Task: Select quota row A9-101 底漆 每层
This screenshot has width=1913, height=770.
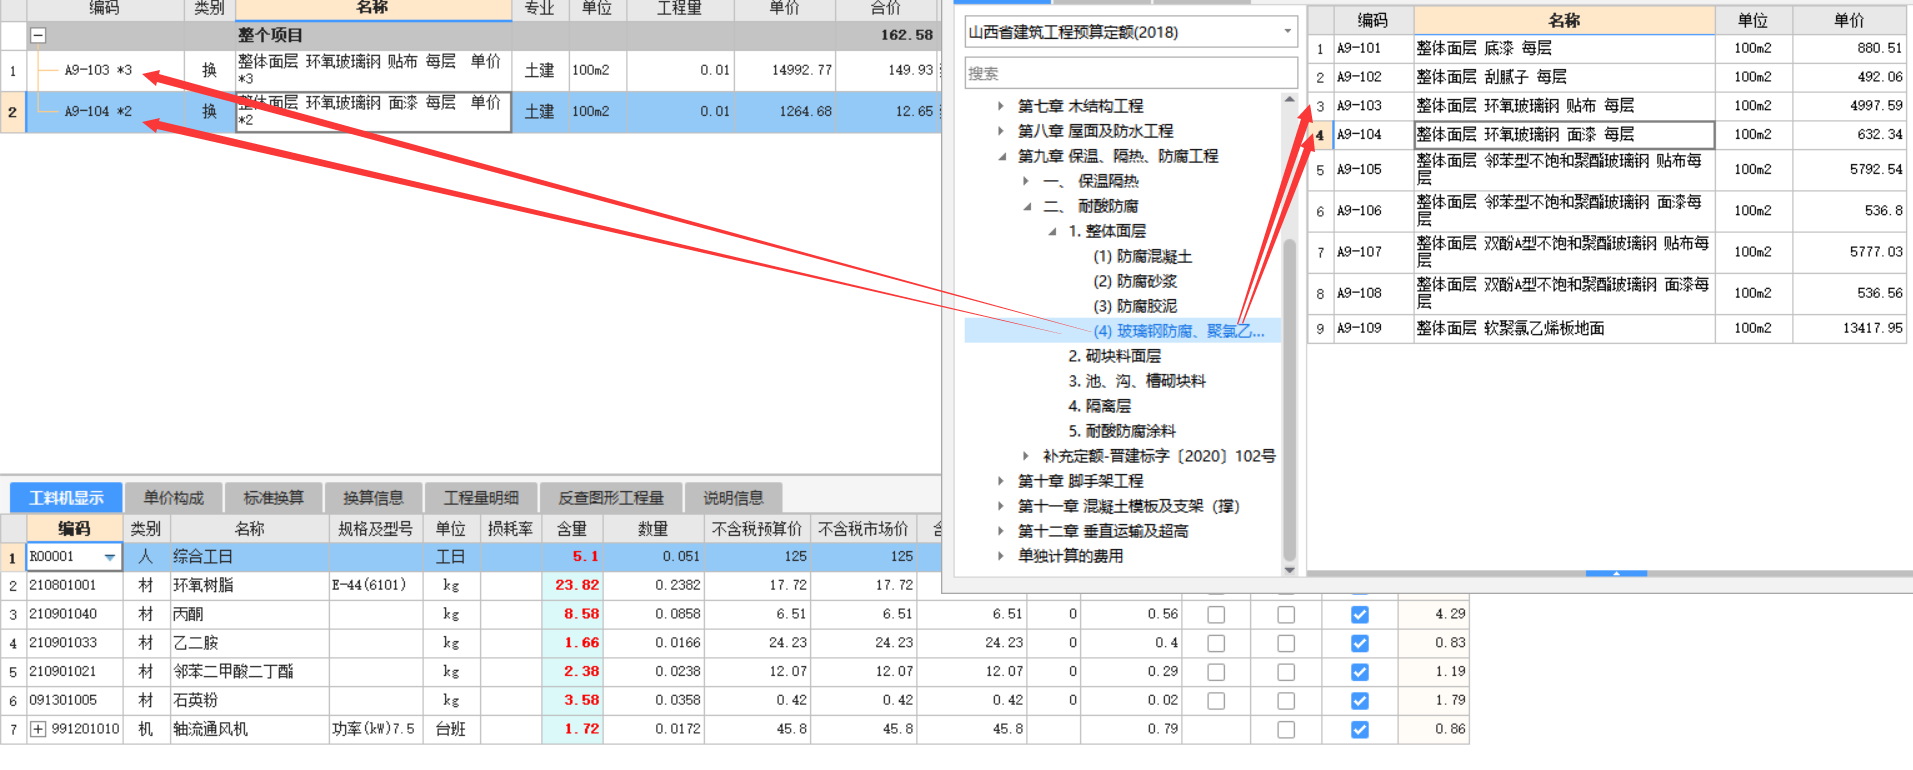Action: coord(1608,48)
